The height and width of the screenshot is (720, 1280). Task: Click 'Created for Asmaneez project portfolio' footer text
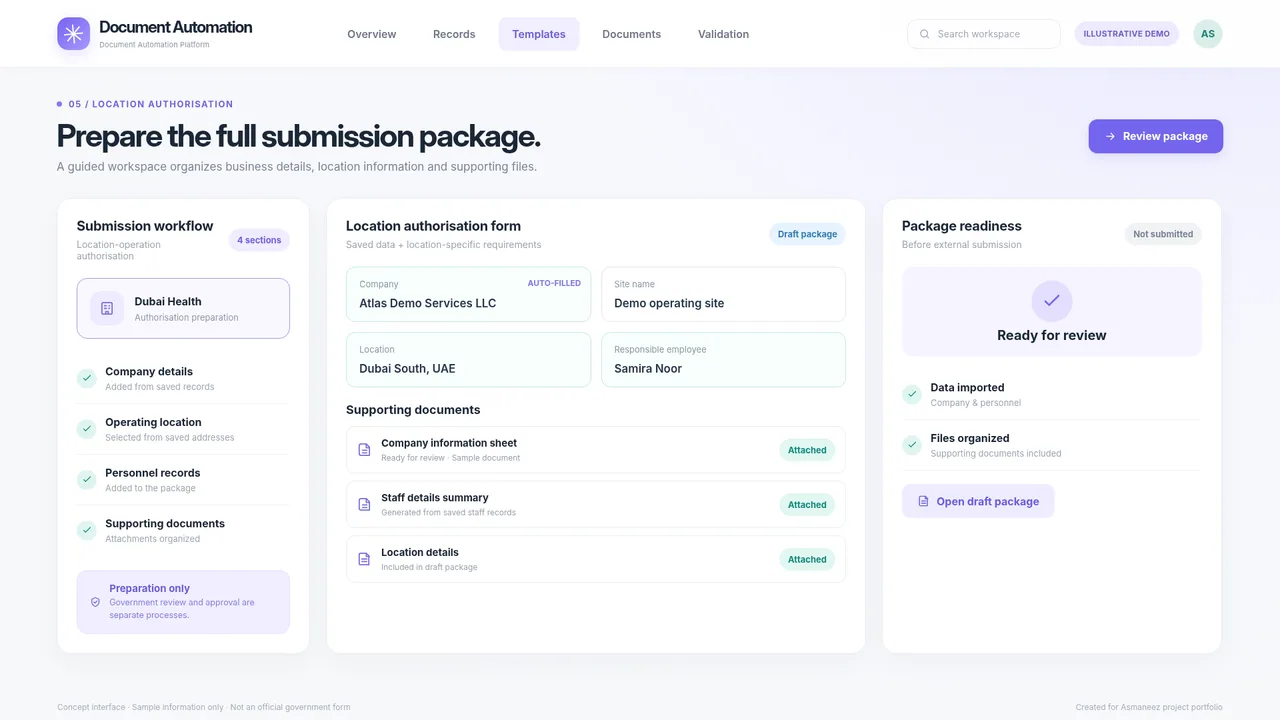click(x=1149, y=707)
